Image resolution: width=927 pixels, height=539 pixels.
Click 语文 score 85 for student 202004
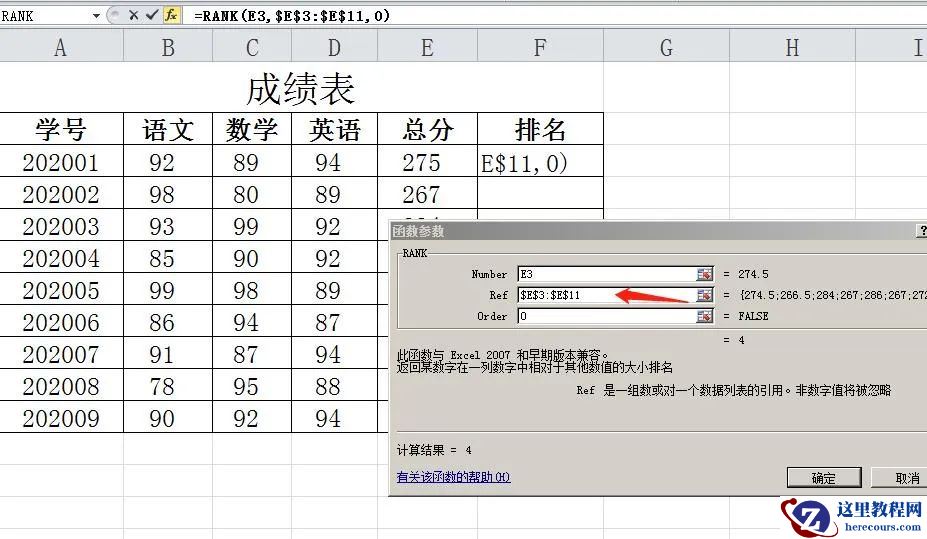tap(168, 257)
